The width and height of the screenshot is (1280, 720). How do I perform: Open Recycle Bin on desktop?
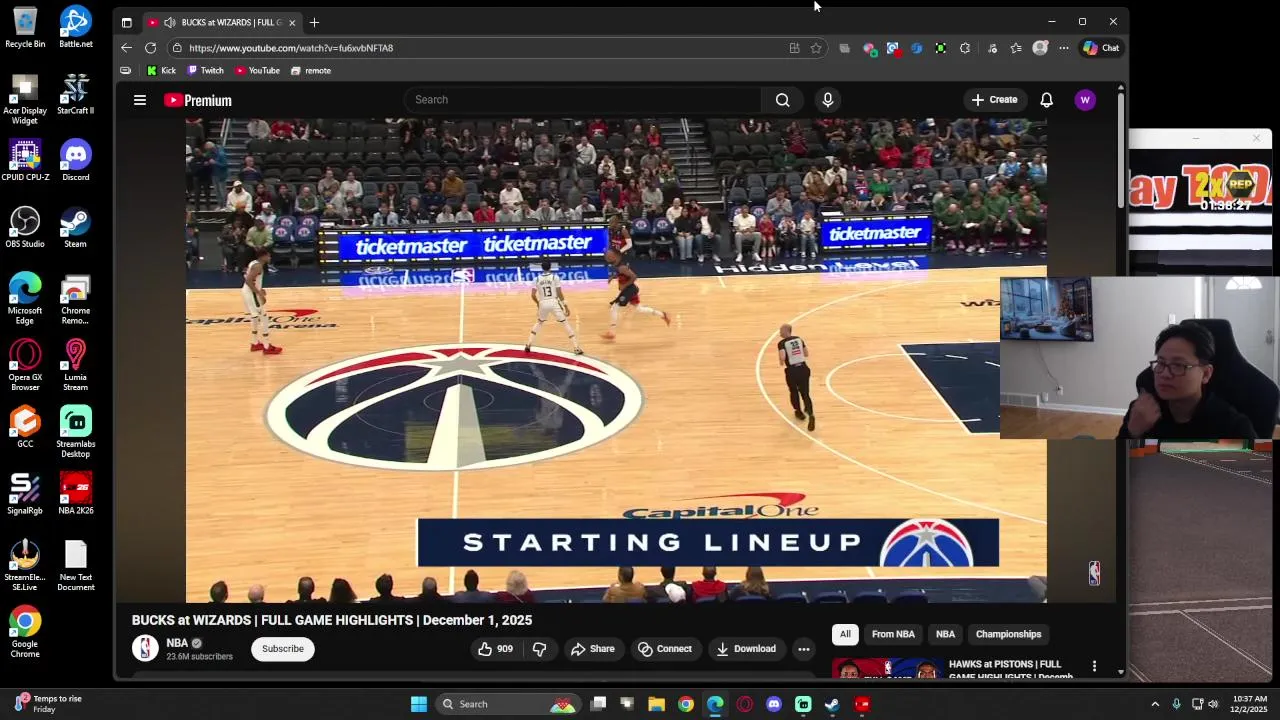tap(25, 27)
